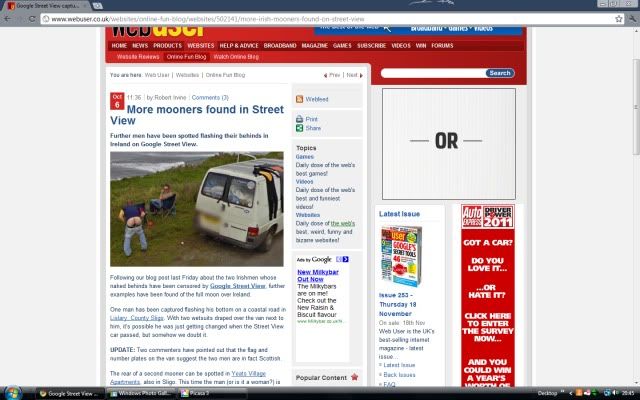
Task: Open the WEBSITES menu item
Action: coord(200,45)
